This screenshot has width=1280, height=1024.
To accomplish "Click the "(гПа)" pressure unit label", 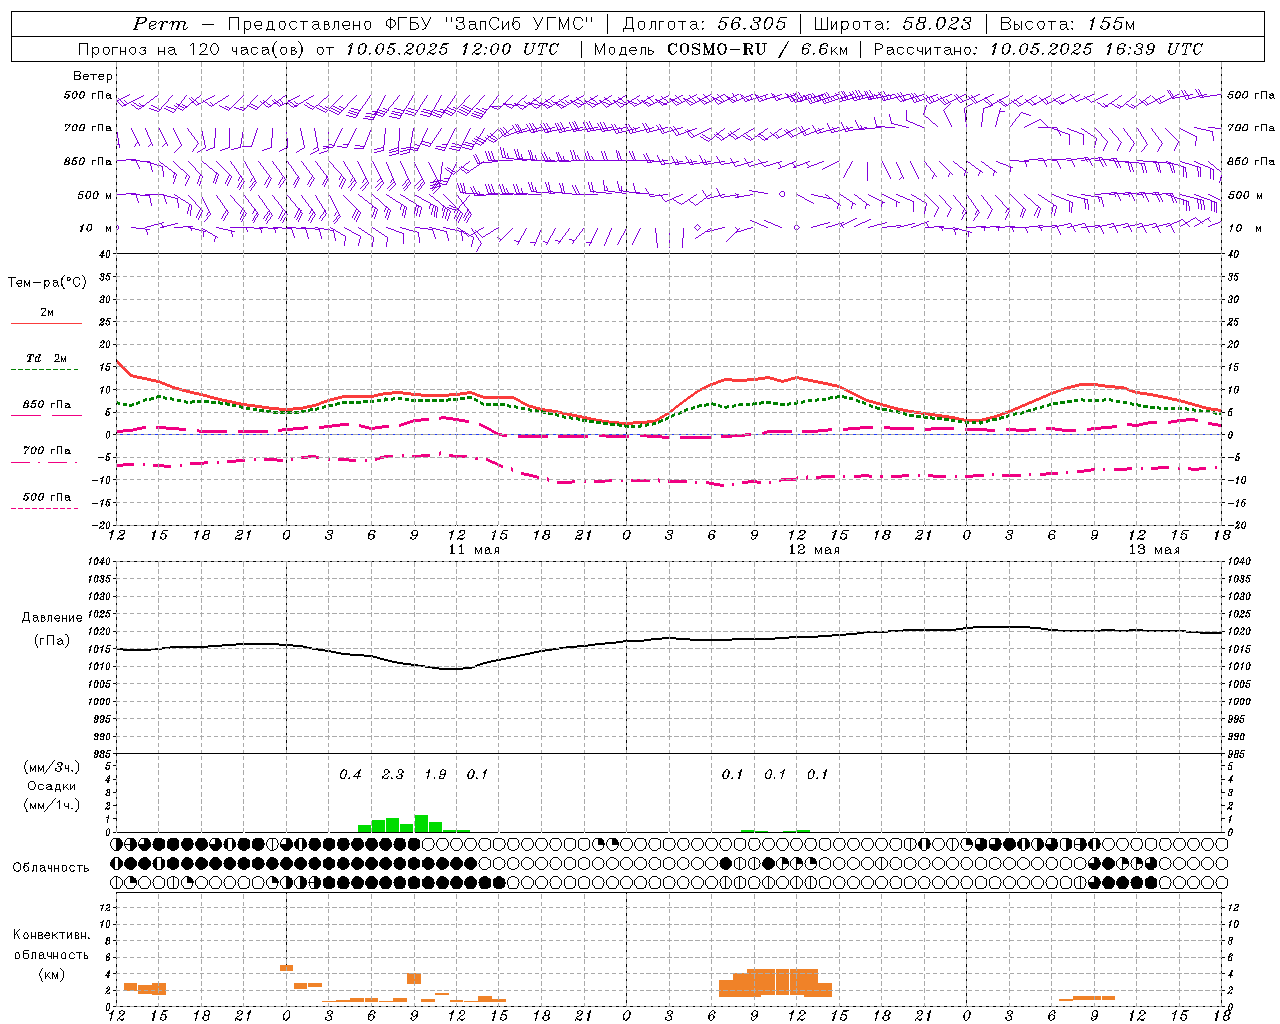I will tap(52, 641).
